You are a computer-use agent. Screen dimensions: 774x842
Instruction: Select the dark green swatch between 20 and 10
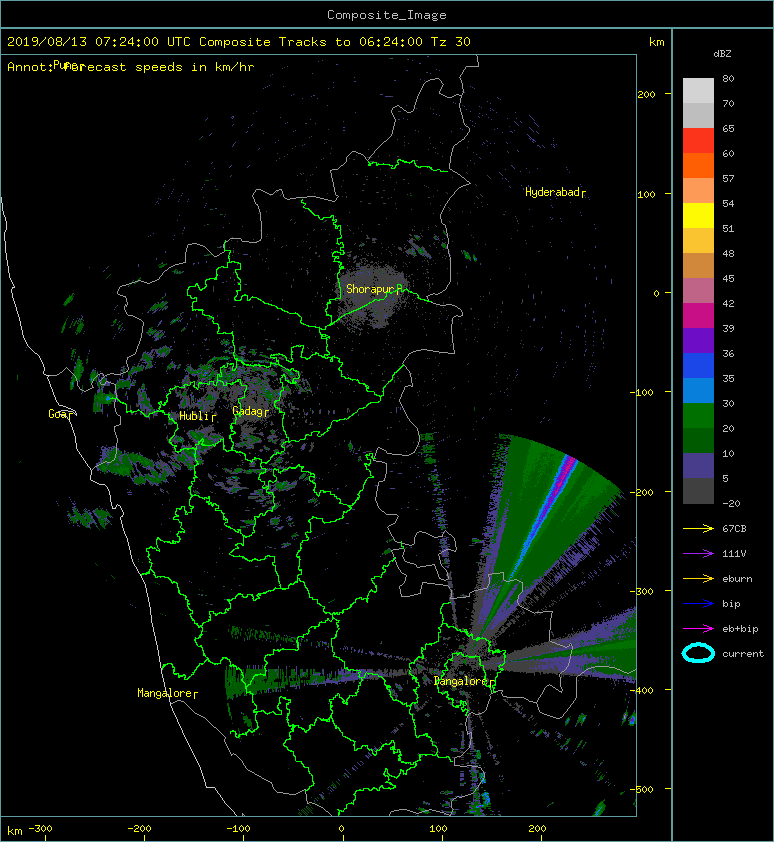pos(698,441)
